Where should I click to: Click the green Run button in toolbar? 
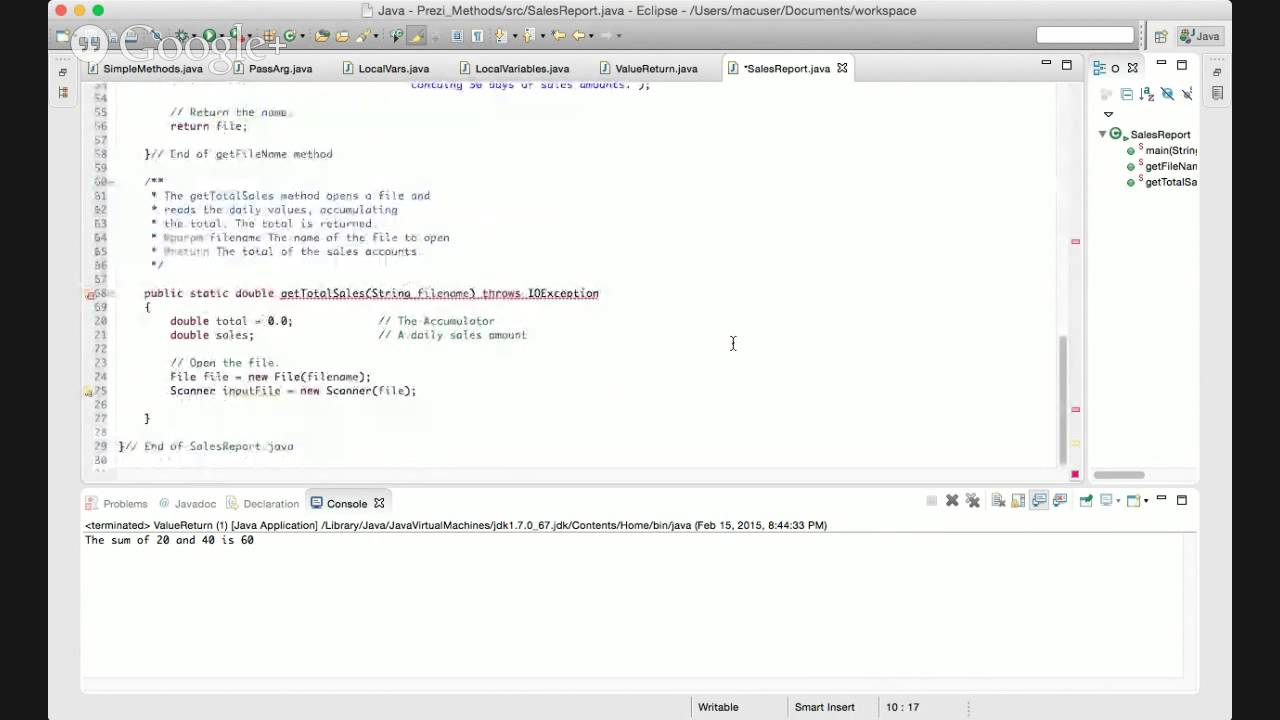[x=209, y=35]
